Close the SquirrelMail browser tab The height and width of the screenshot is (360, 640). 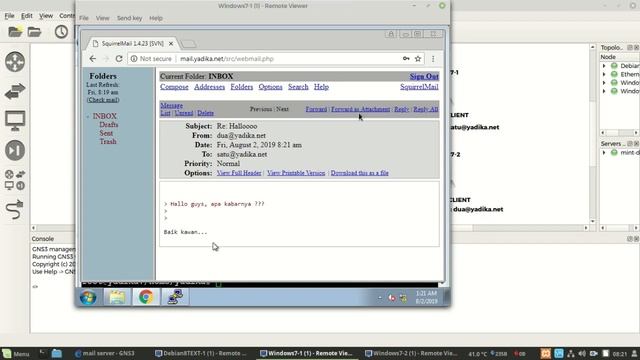click(x=171, y=43)
